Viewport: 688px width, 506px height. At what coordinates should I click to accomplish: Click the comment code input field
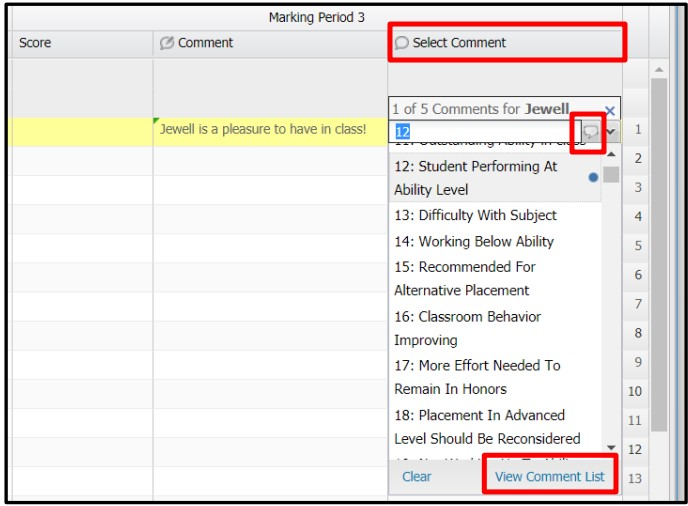(x=484, y=131)
